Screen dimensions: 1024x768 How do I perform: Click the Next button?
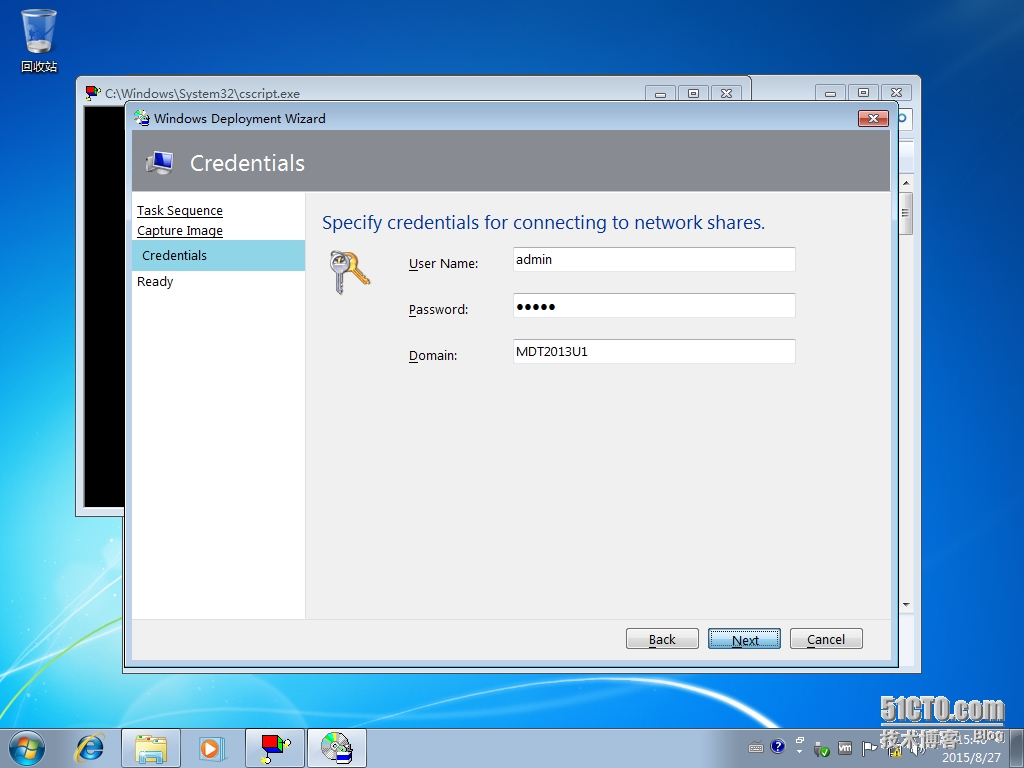(x=744, y=639)
